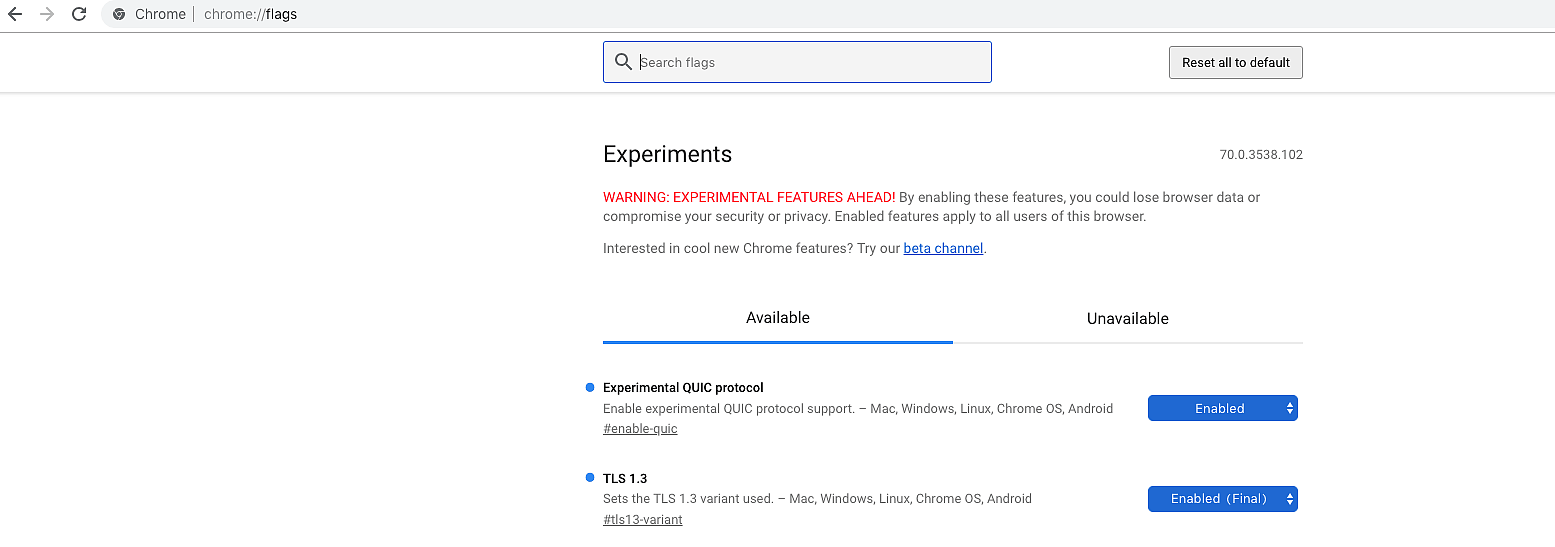Click the Chrome logo in address bar

(119, 14)
